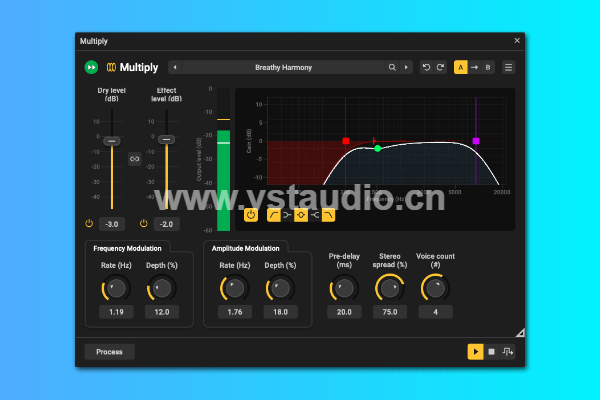Screen dimensions: 600x400
Task: Copy settings A to B arrow
Action: point(474,67)
